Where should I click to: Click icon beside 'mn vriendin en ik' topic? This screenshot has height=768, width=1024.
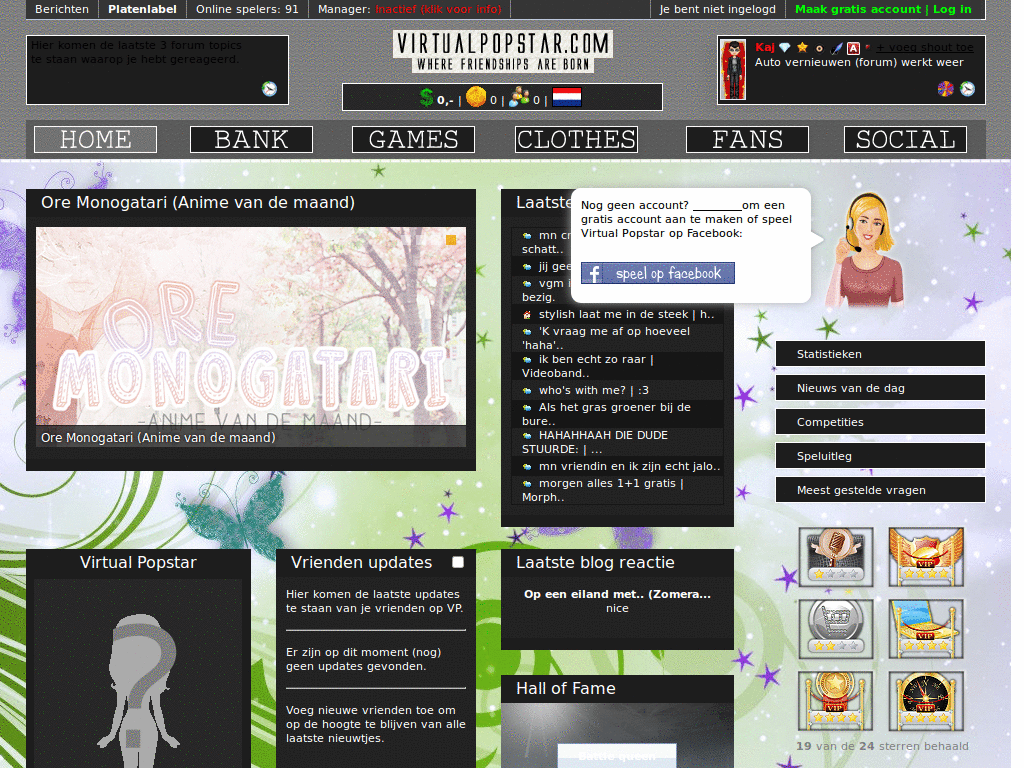coord(527,466)
